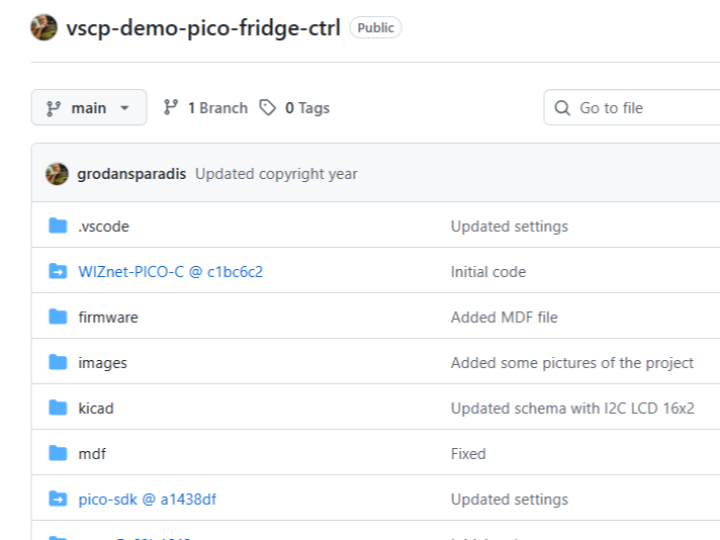Click the kicad folder icon
The width and height of the screenshot is (720, 540).
[58, 408]
